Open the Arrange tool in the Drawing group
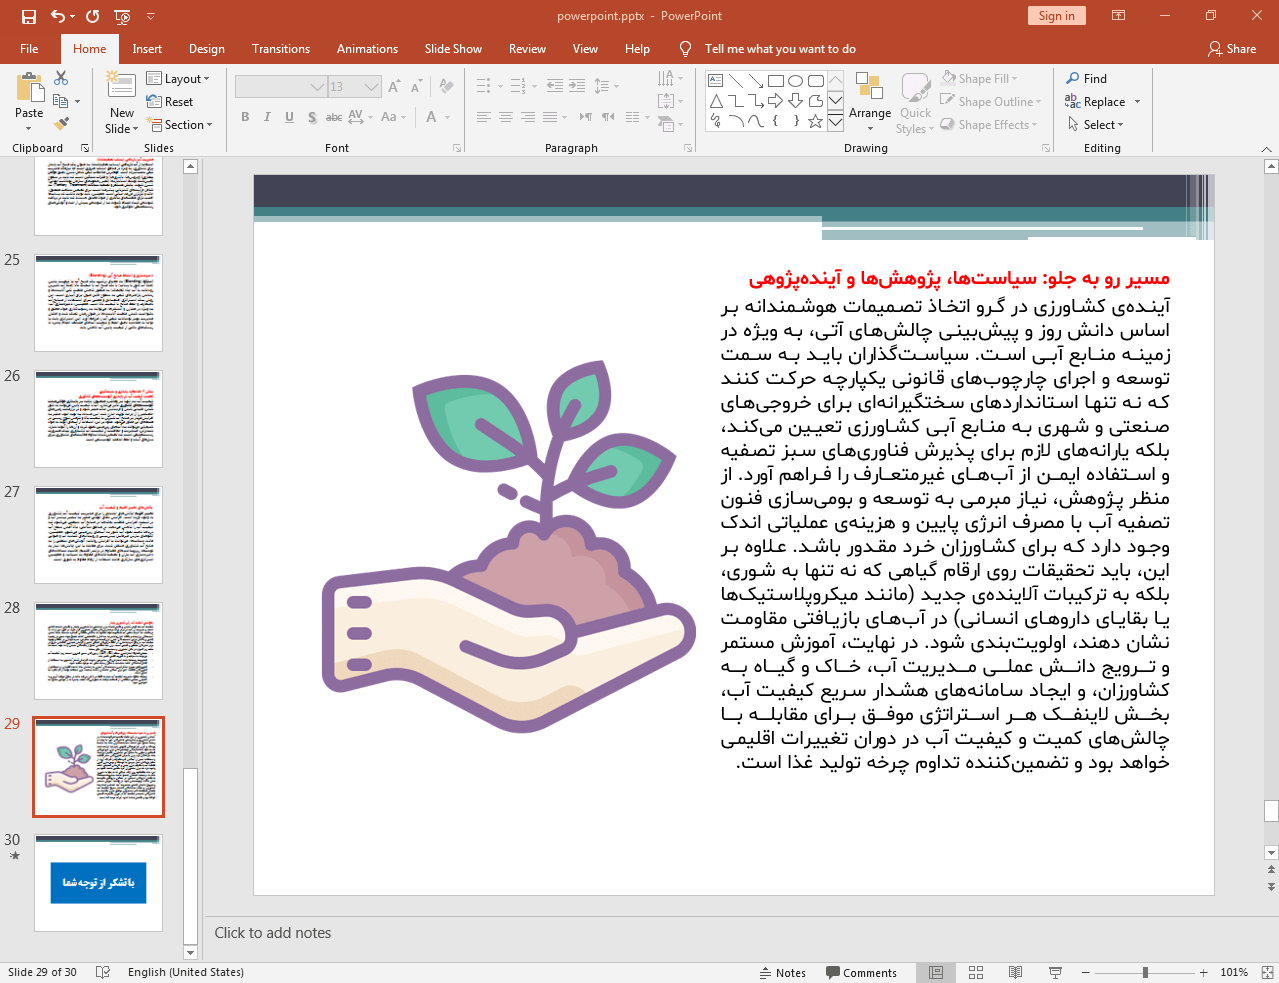This screenshot has width=1279, height=983. tap(869, 101)
